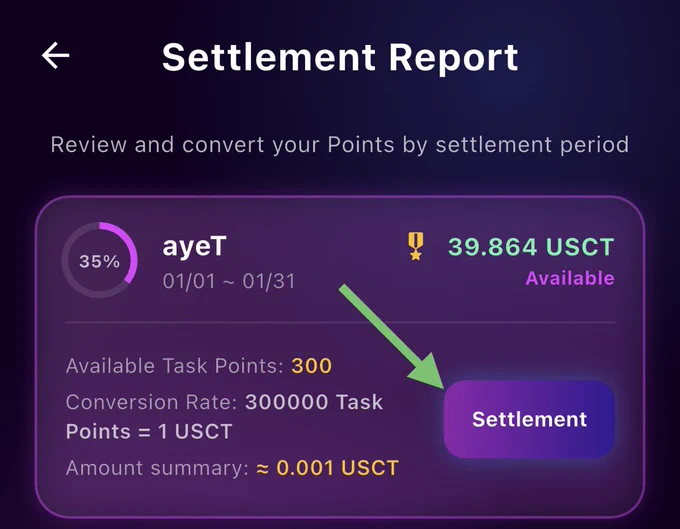Screen dimensions: 680x529
Task: Go back using the left arrow icon
Action: click(56, 56)
